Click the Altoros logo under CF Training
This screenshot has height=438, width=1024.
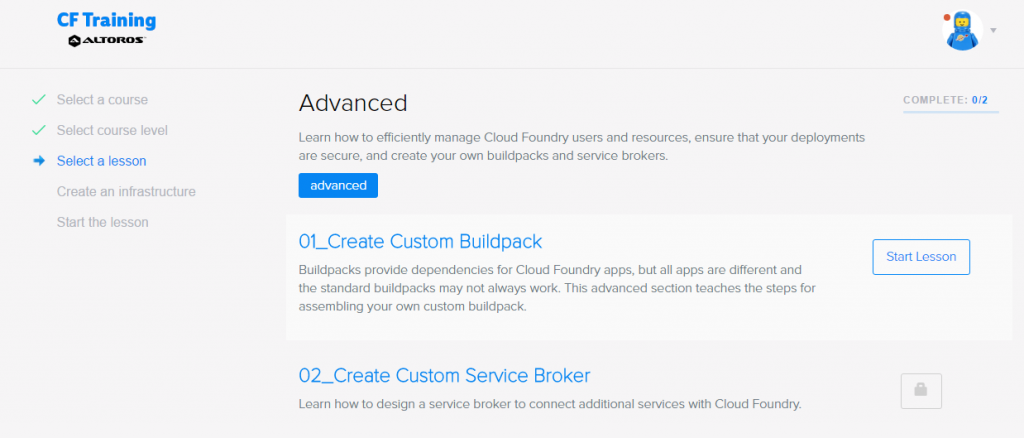106,40
